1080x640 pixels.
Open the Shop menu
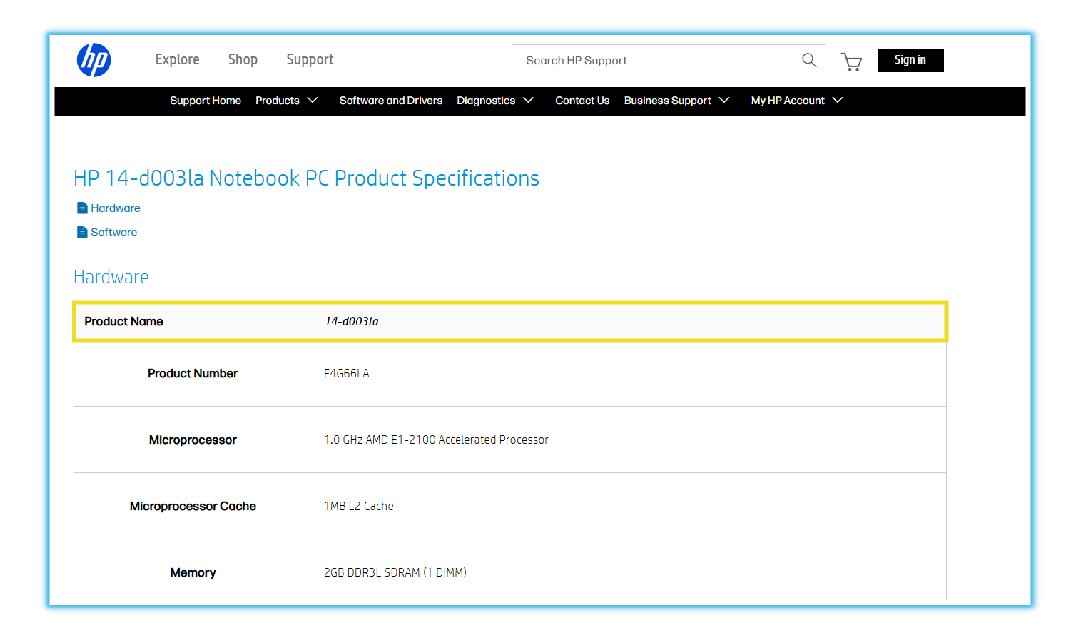coord(242,60)
